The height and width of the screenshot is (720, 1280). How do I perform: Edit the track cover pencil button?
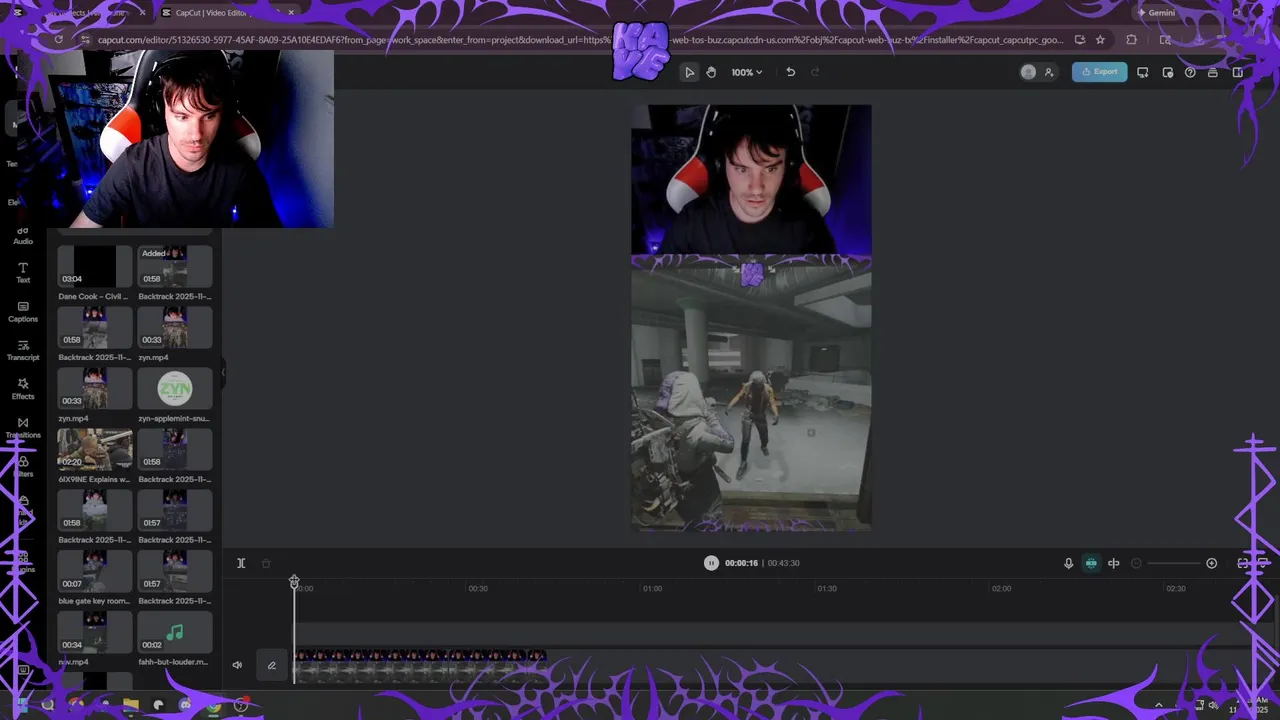[x=271, y=665]
